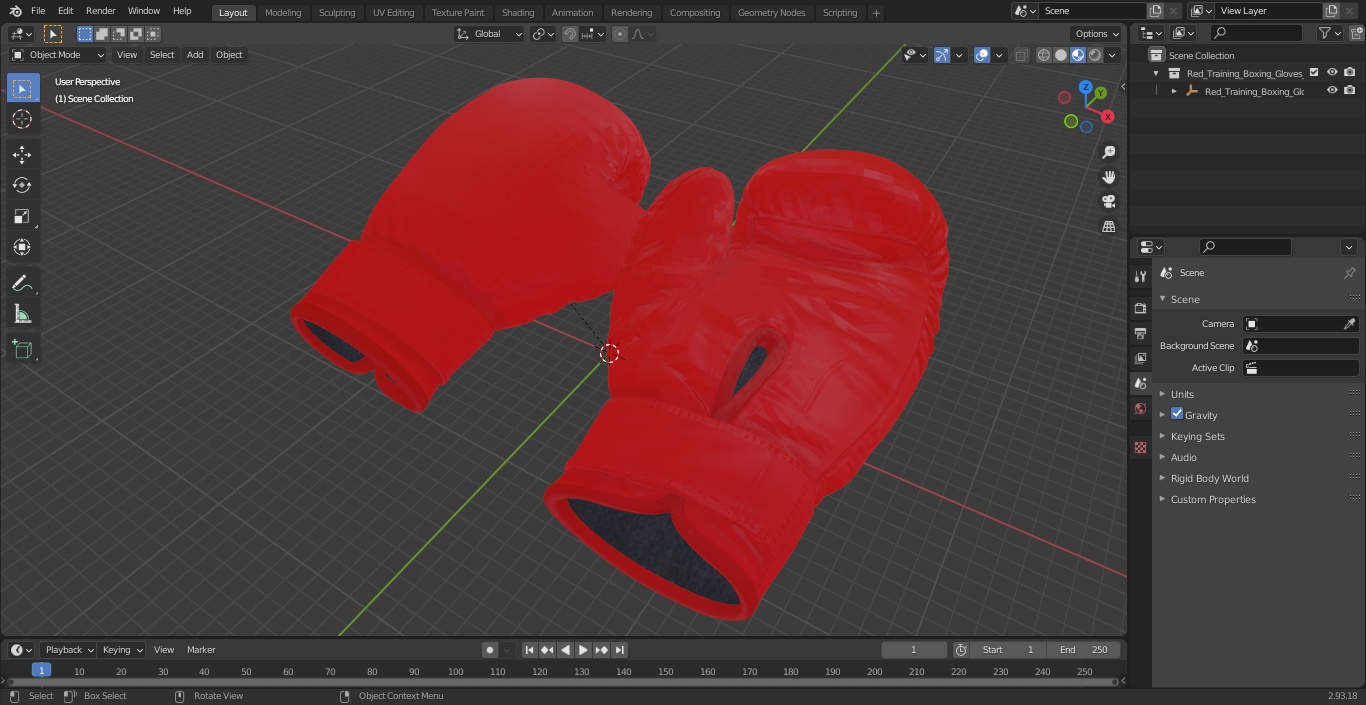Open the pivot point dropdown
This screenshot has height=705, width=1366.
pos(543,34)
